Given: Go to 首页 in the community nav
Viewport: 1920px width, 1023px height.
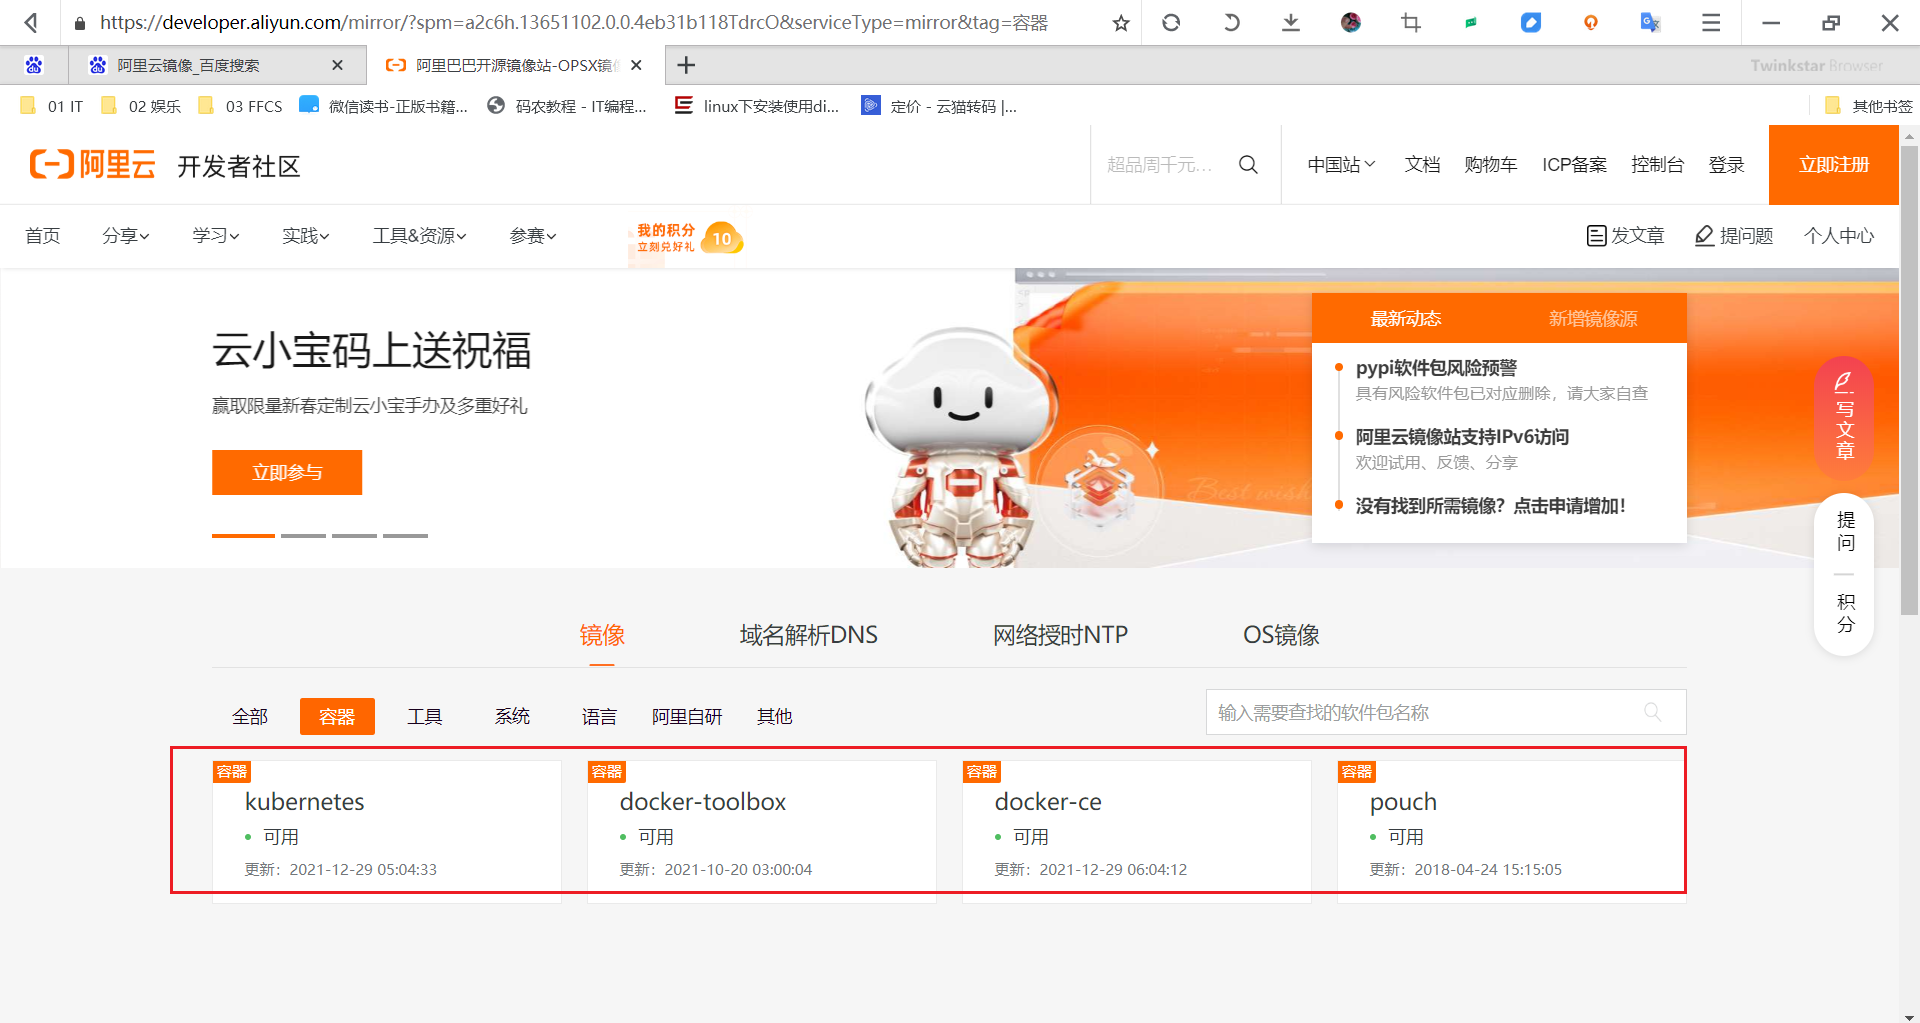Looking at the screenshot, I should (43, 236).
